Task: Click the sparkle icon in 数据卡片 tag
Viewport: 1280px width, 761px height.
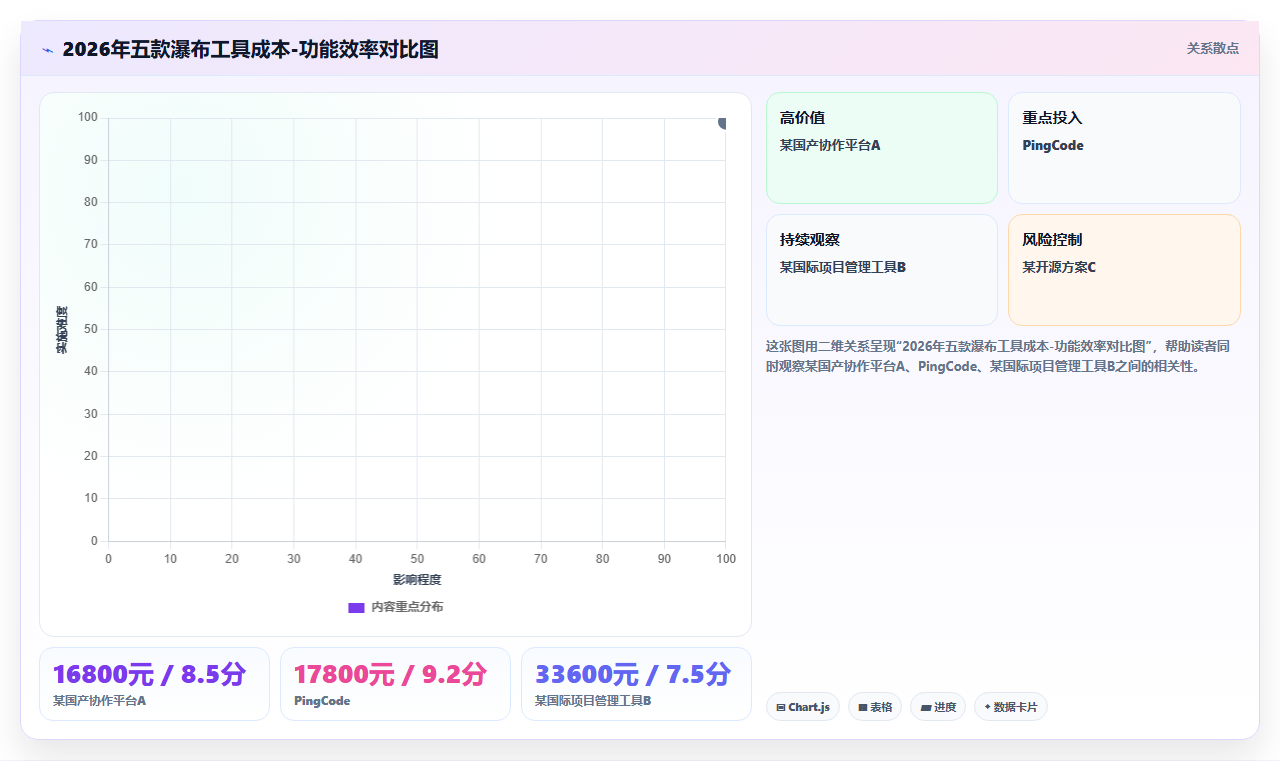Action: (987, 707)
